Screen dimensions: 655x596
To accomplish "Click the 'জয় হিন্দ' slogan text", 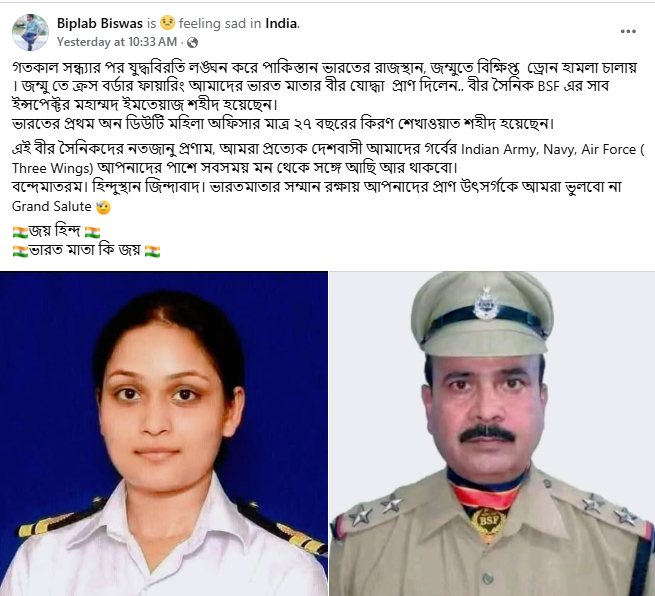I will tap(55, 231).
